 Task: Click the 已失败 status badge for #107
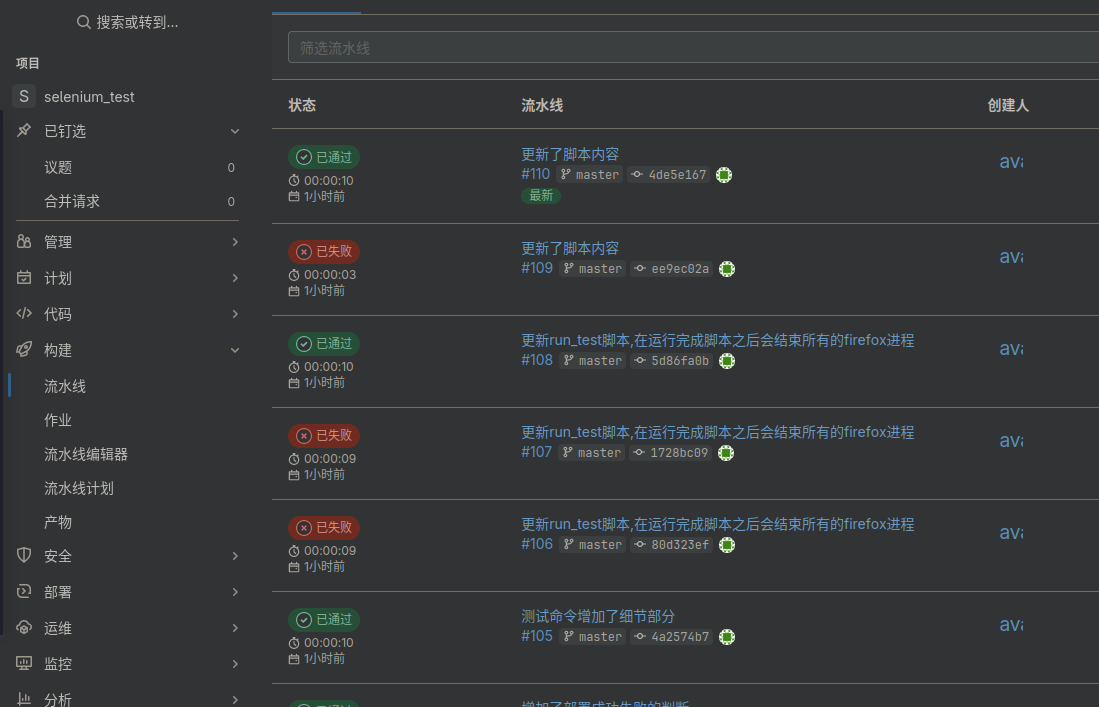(x=324, y=436)
